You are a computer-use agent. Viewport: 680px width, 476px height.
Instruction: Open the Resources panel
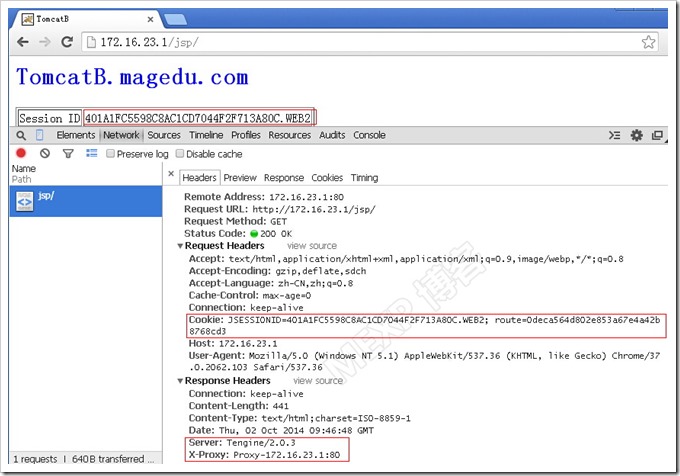289,135
